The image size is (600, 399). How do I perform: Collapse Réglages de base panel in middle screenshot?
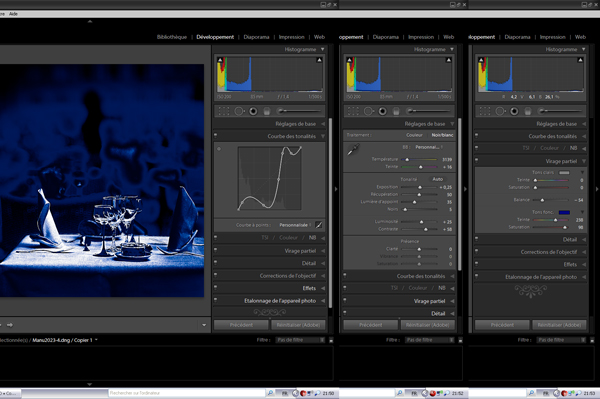click(x=452, y=124)
